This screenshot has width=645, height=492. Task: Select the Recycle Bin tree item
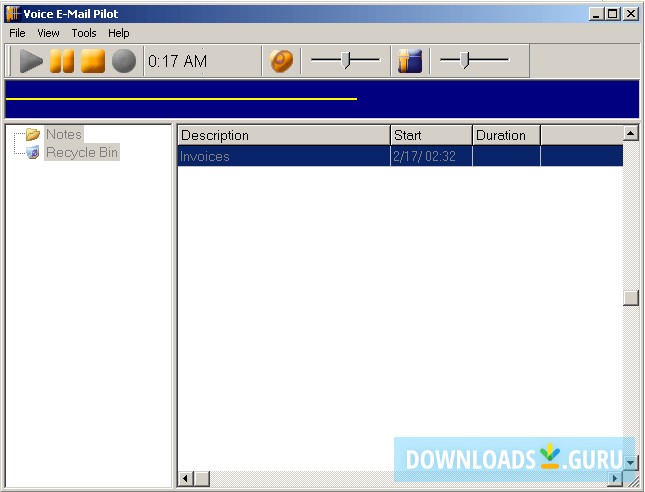click(x=82, y=152)
